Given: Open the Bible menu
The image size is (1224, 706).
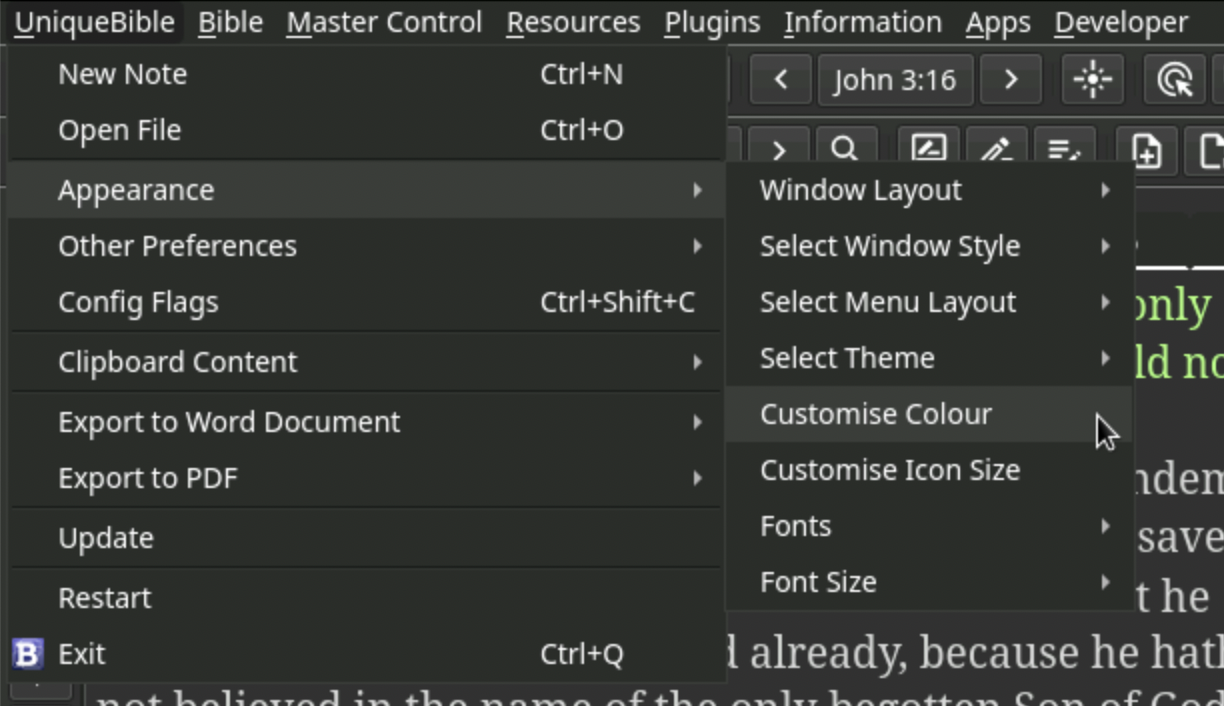Looking at the screenshot, I should [230, 22].
